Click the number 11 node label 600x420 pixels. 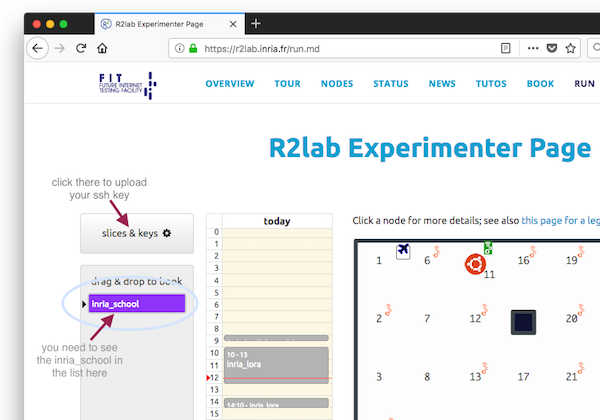tap(489, 275)
